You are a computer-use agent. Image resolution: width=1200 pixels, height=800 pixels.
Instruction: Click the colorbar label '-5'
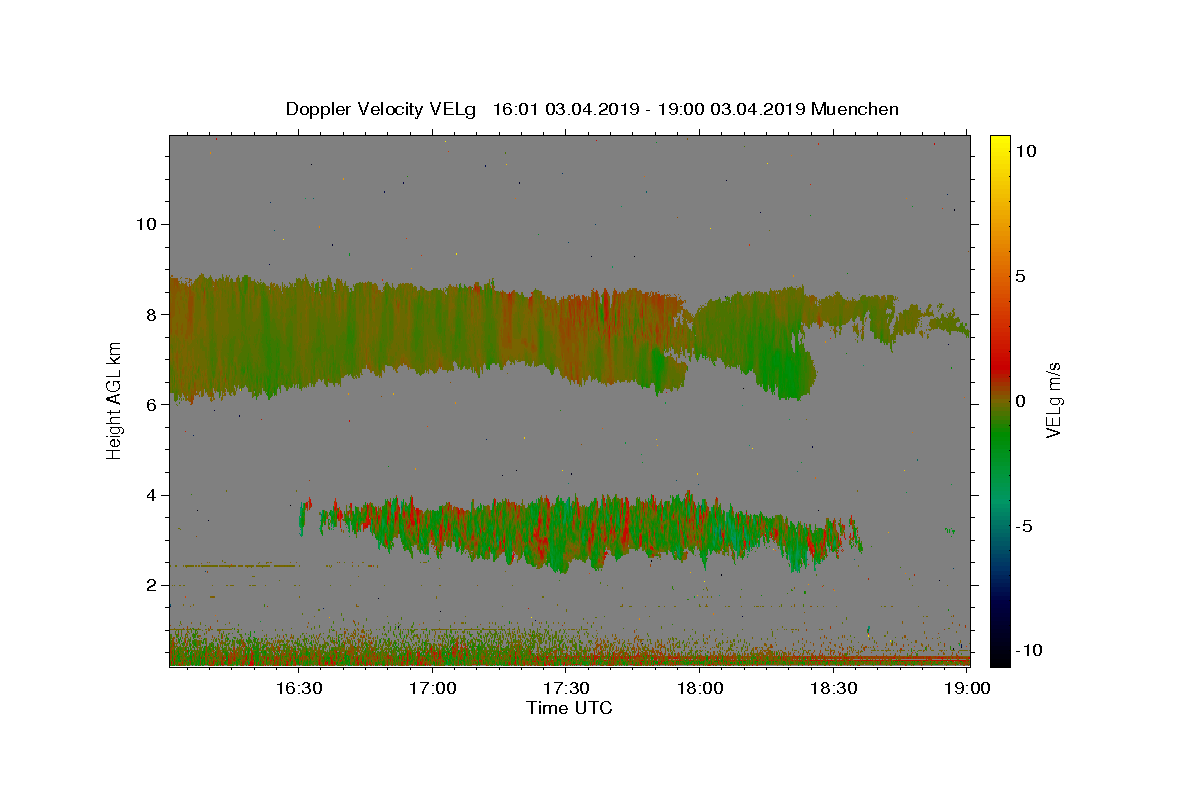[x=1024, y=526]
